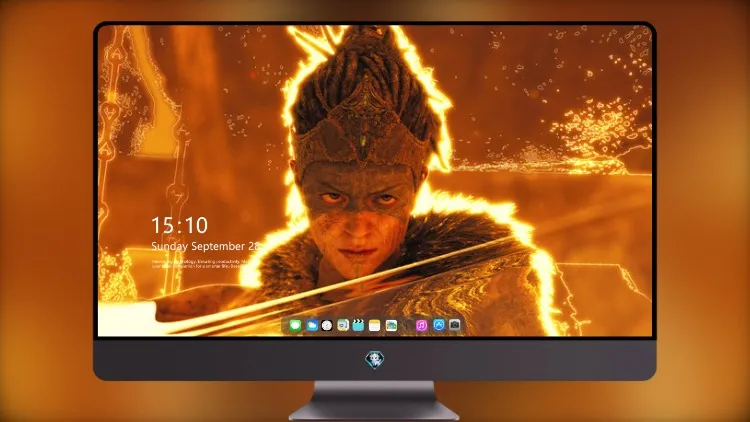Click the empty dock gap before Music

(407, 326)
